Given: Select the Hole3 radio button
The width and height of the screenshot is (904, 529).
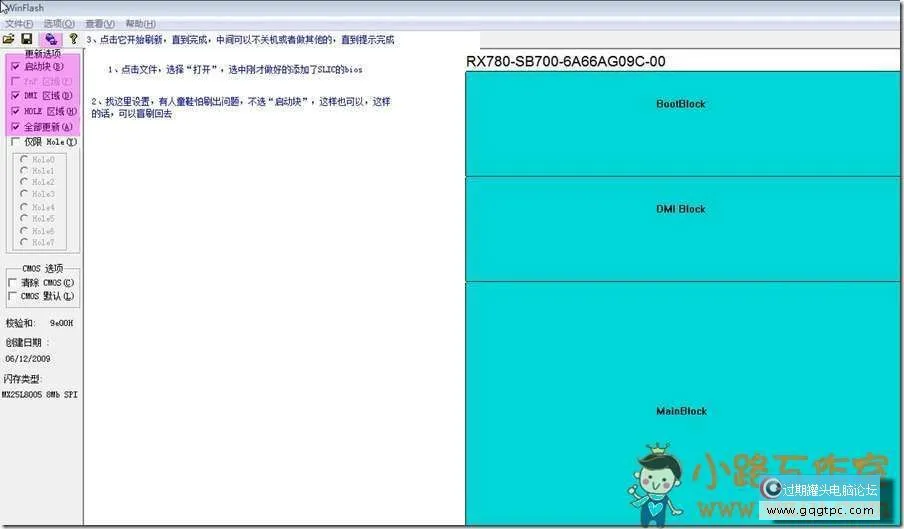Looking at the screenshot, I should 24,194.
